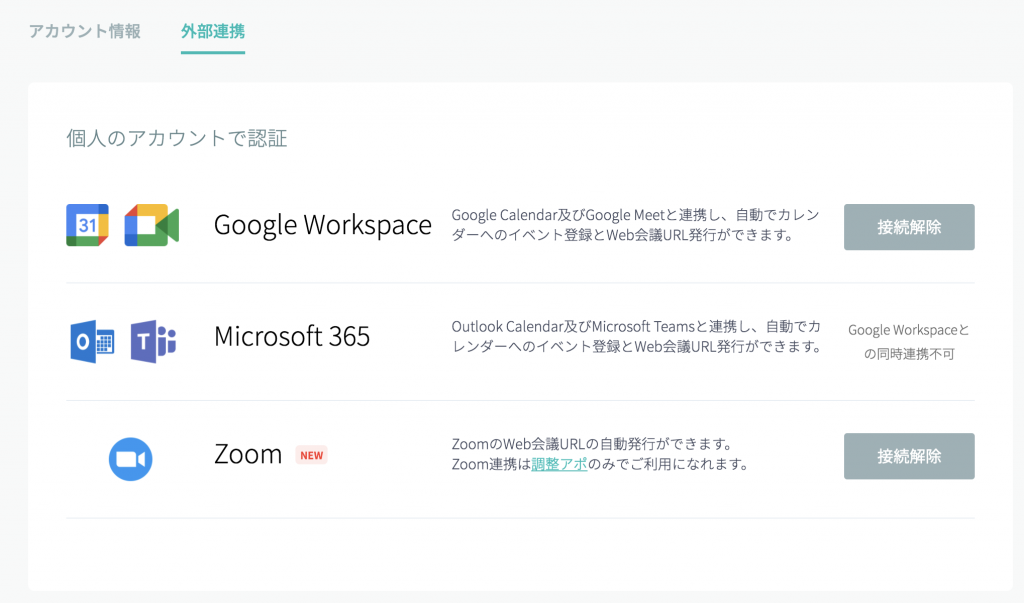Click the Zoom連携は text before the link

[491, 464]
